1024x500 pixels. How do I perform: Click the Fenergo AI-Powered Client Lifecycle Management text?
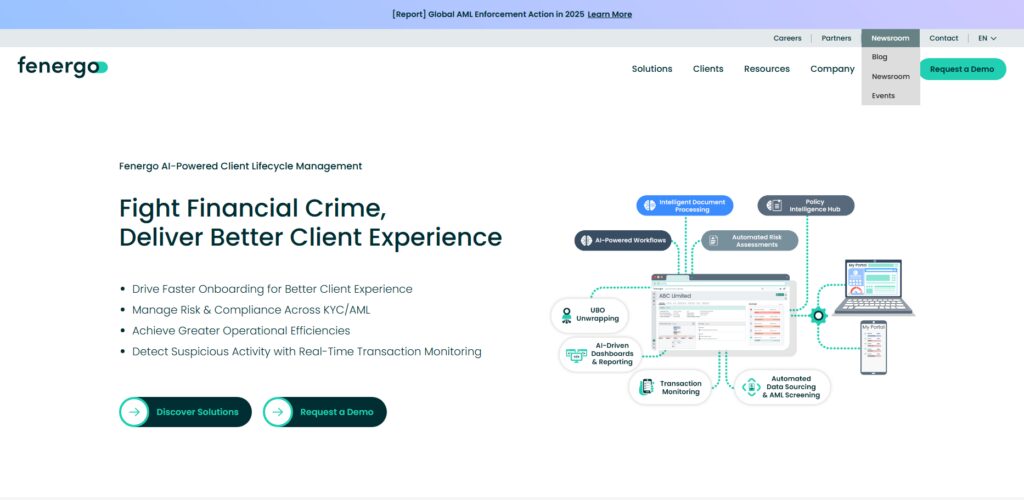tap(240, 166)
